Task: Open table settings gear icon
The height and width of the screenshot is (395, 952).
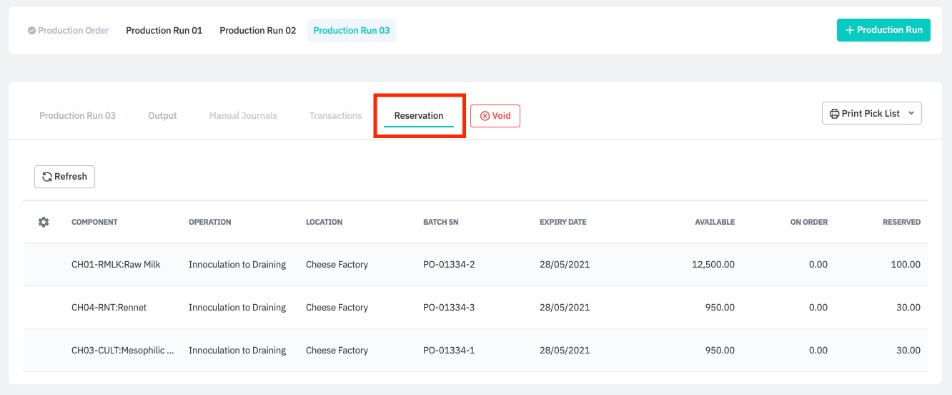Action: coord(43,222)
